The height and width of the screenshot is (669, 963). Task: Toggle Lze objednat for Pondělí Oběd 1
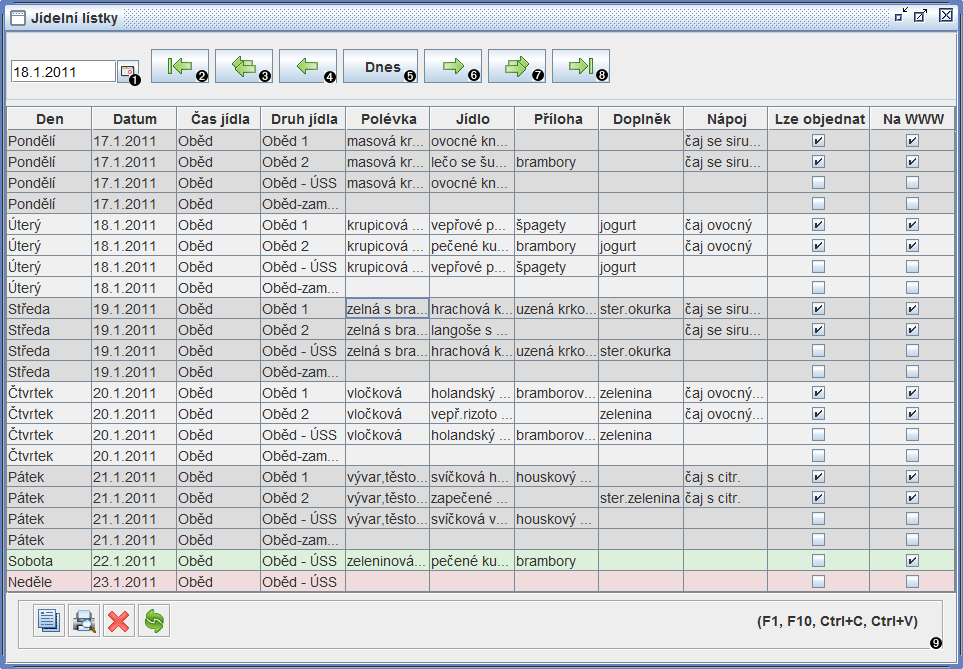tap(818, 141)
